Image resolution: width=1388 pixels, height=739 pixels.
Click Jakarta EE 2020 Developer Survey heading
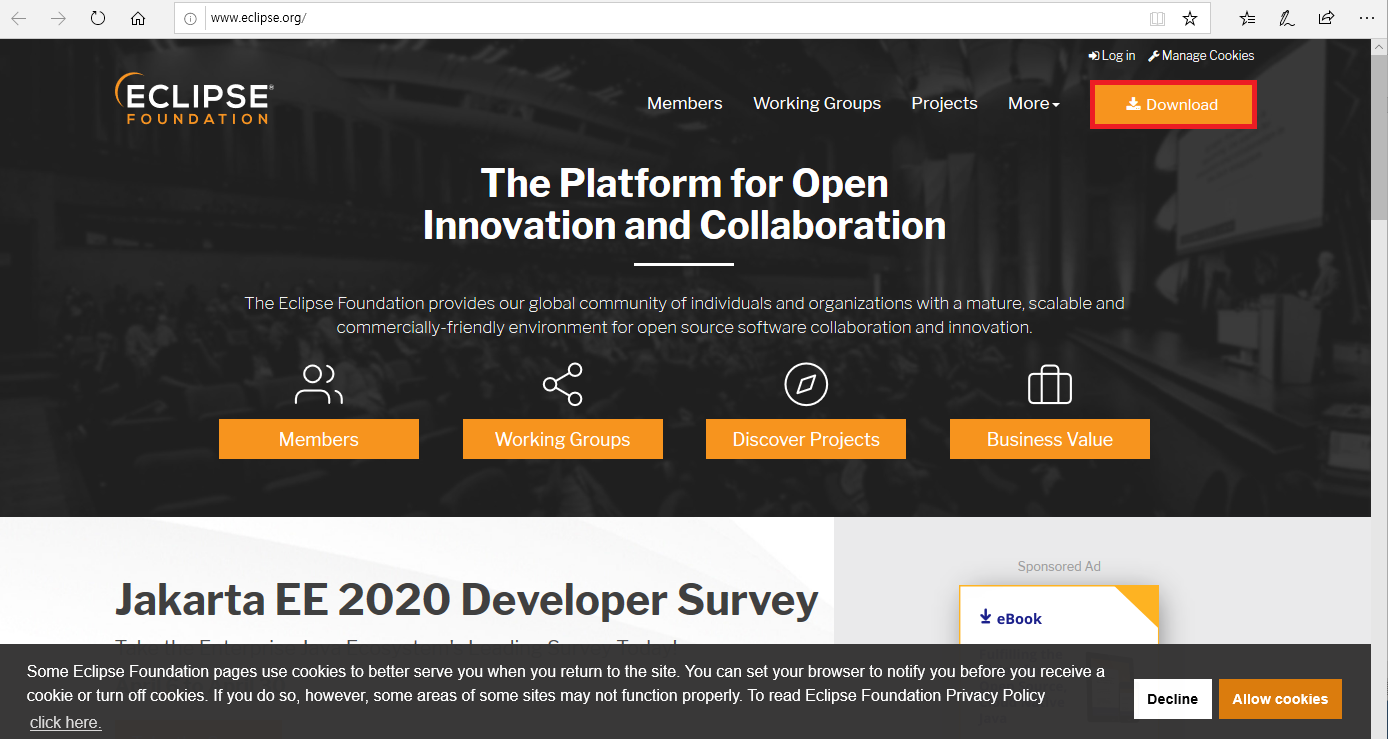click(466, 600)
